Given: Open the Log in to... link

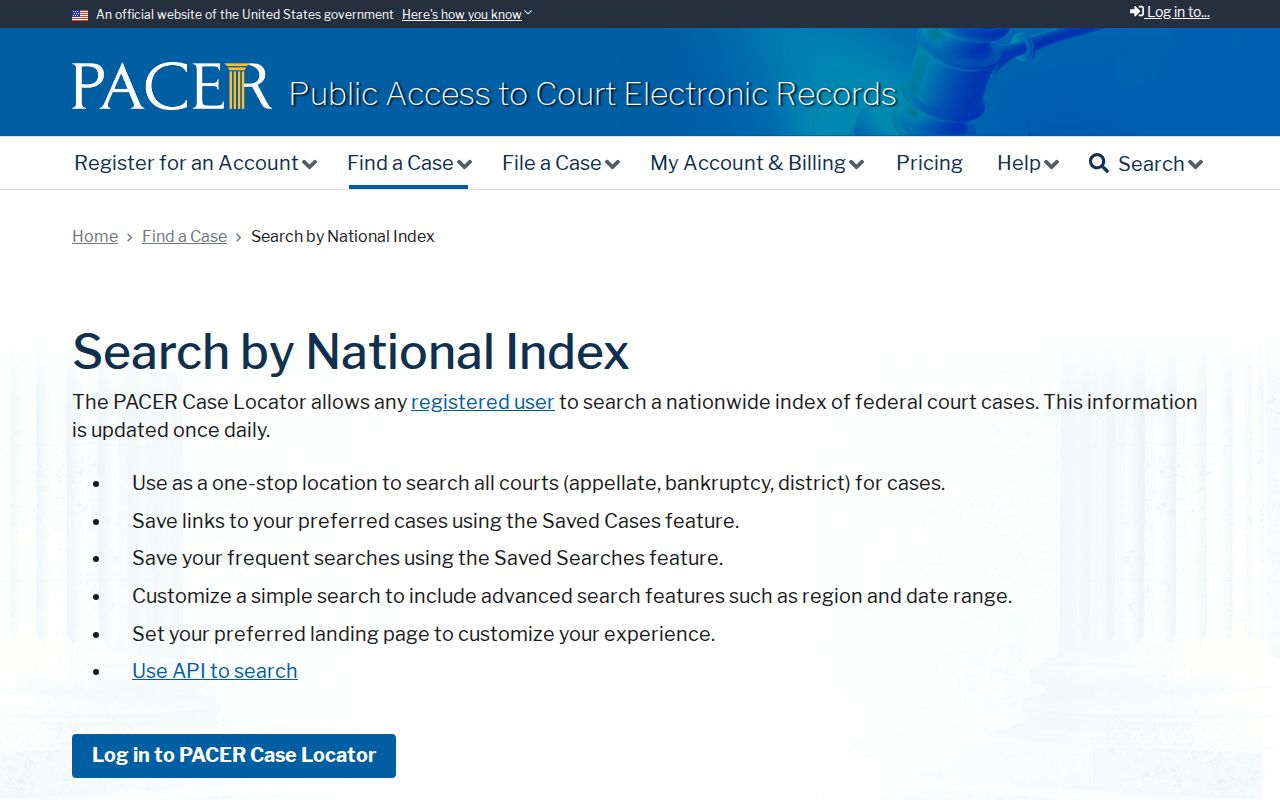Looking at the screenshot, I should coord(1170,12).
